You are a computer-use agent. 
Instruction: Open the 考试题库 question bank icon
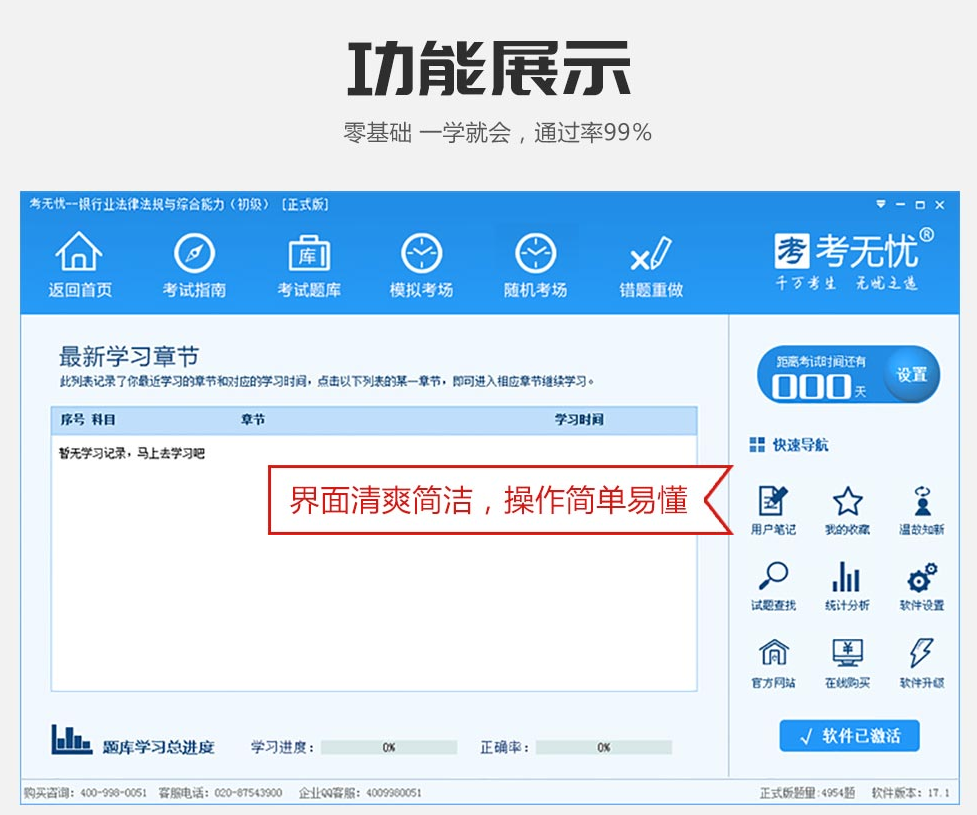click(x=309, y=253)
